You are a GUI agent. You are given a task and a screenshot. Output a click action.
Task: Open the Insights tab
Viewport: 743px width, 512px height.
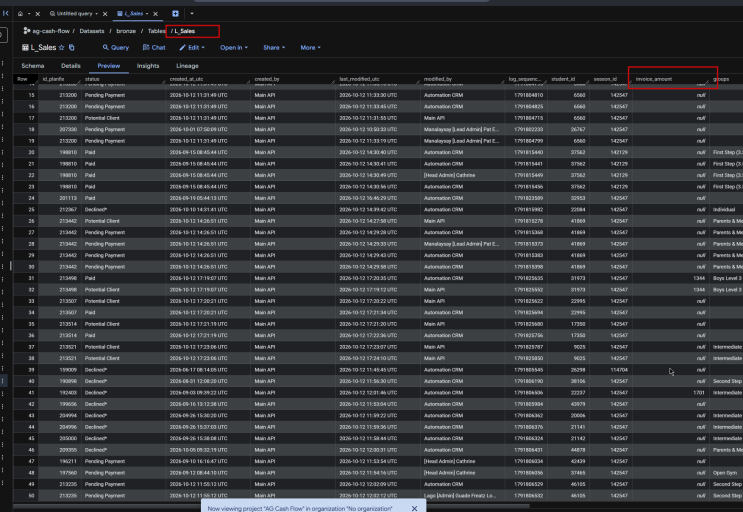[x=148, y=66]
